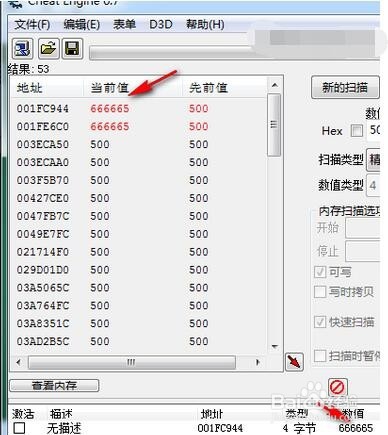Select result row 021714F0
The image size is (388, 435).
139,252
